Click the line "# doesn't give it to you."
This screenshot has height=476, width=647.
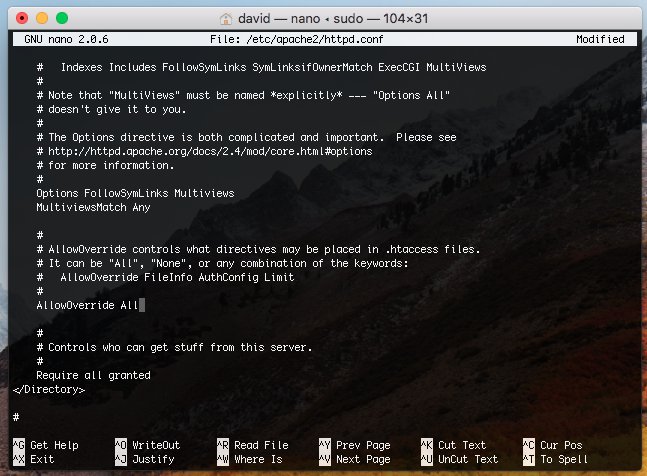click(x=111, y=109)
